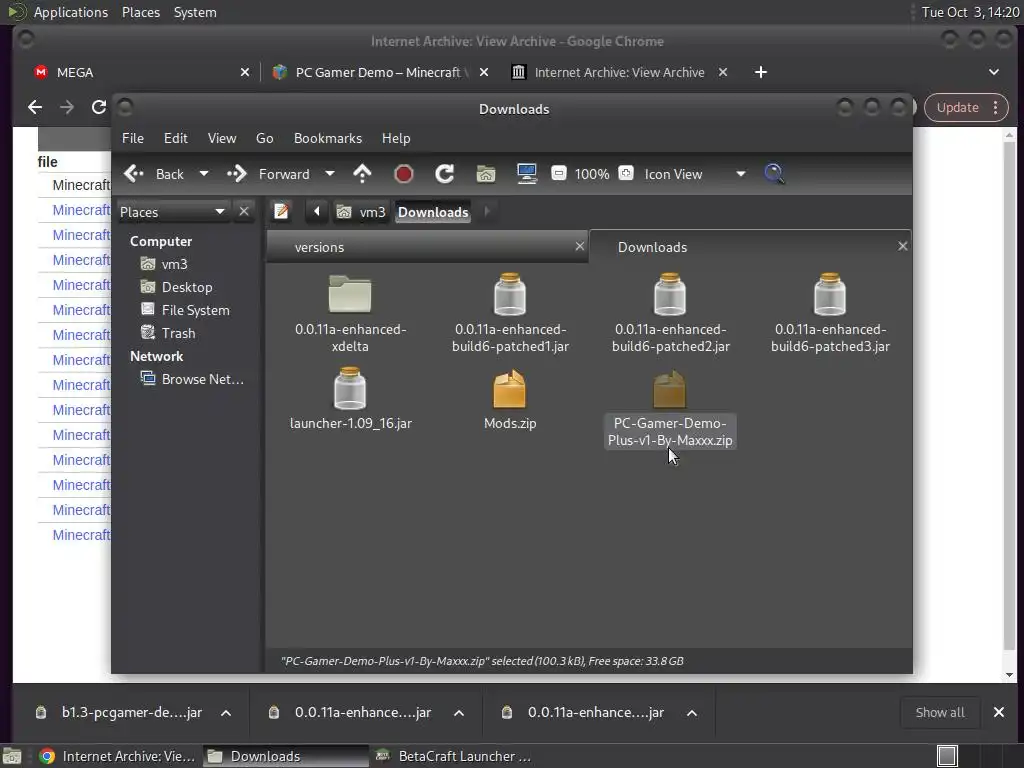Screen dimensions: 1024x768
Task: Open Back history dropdown arrow
Action: 204,174
